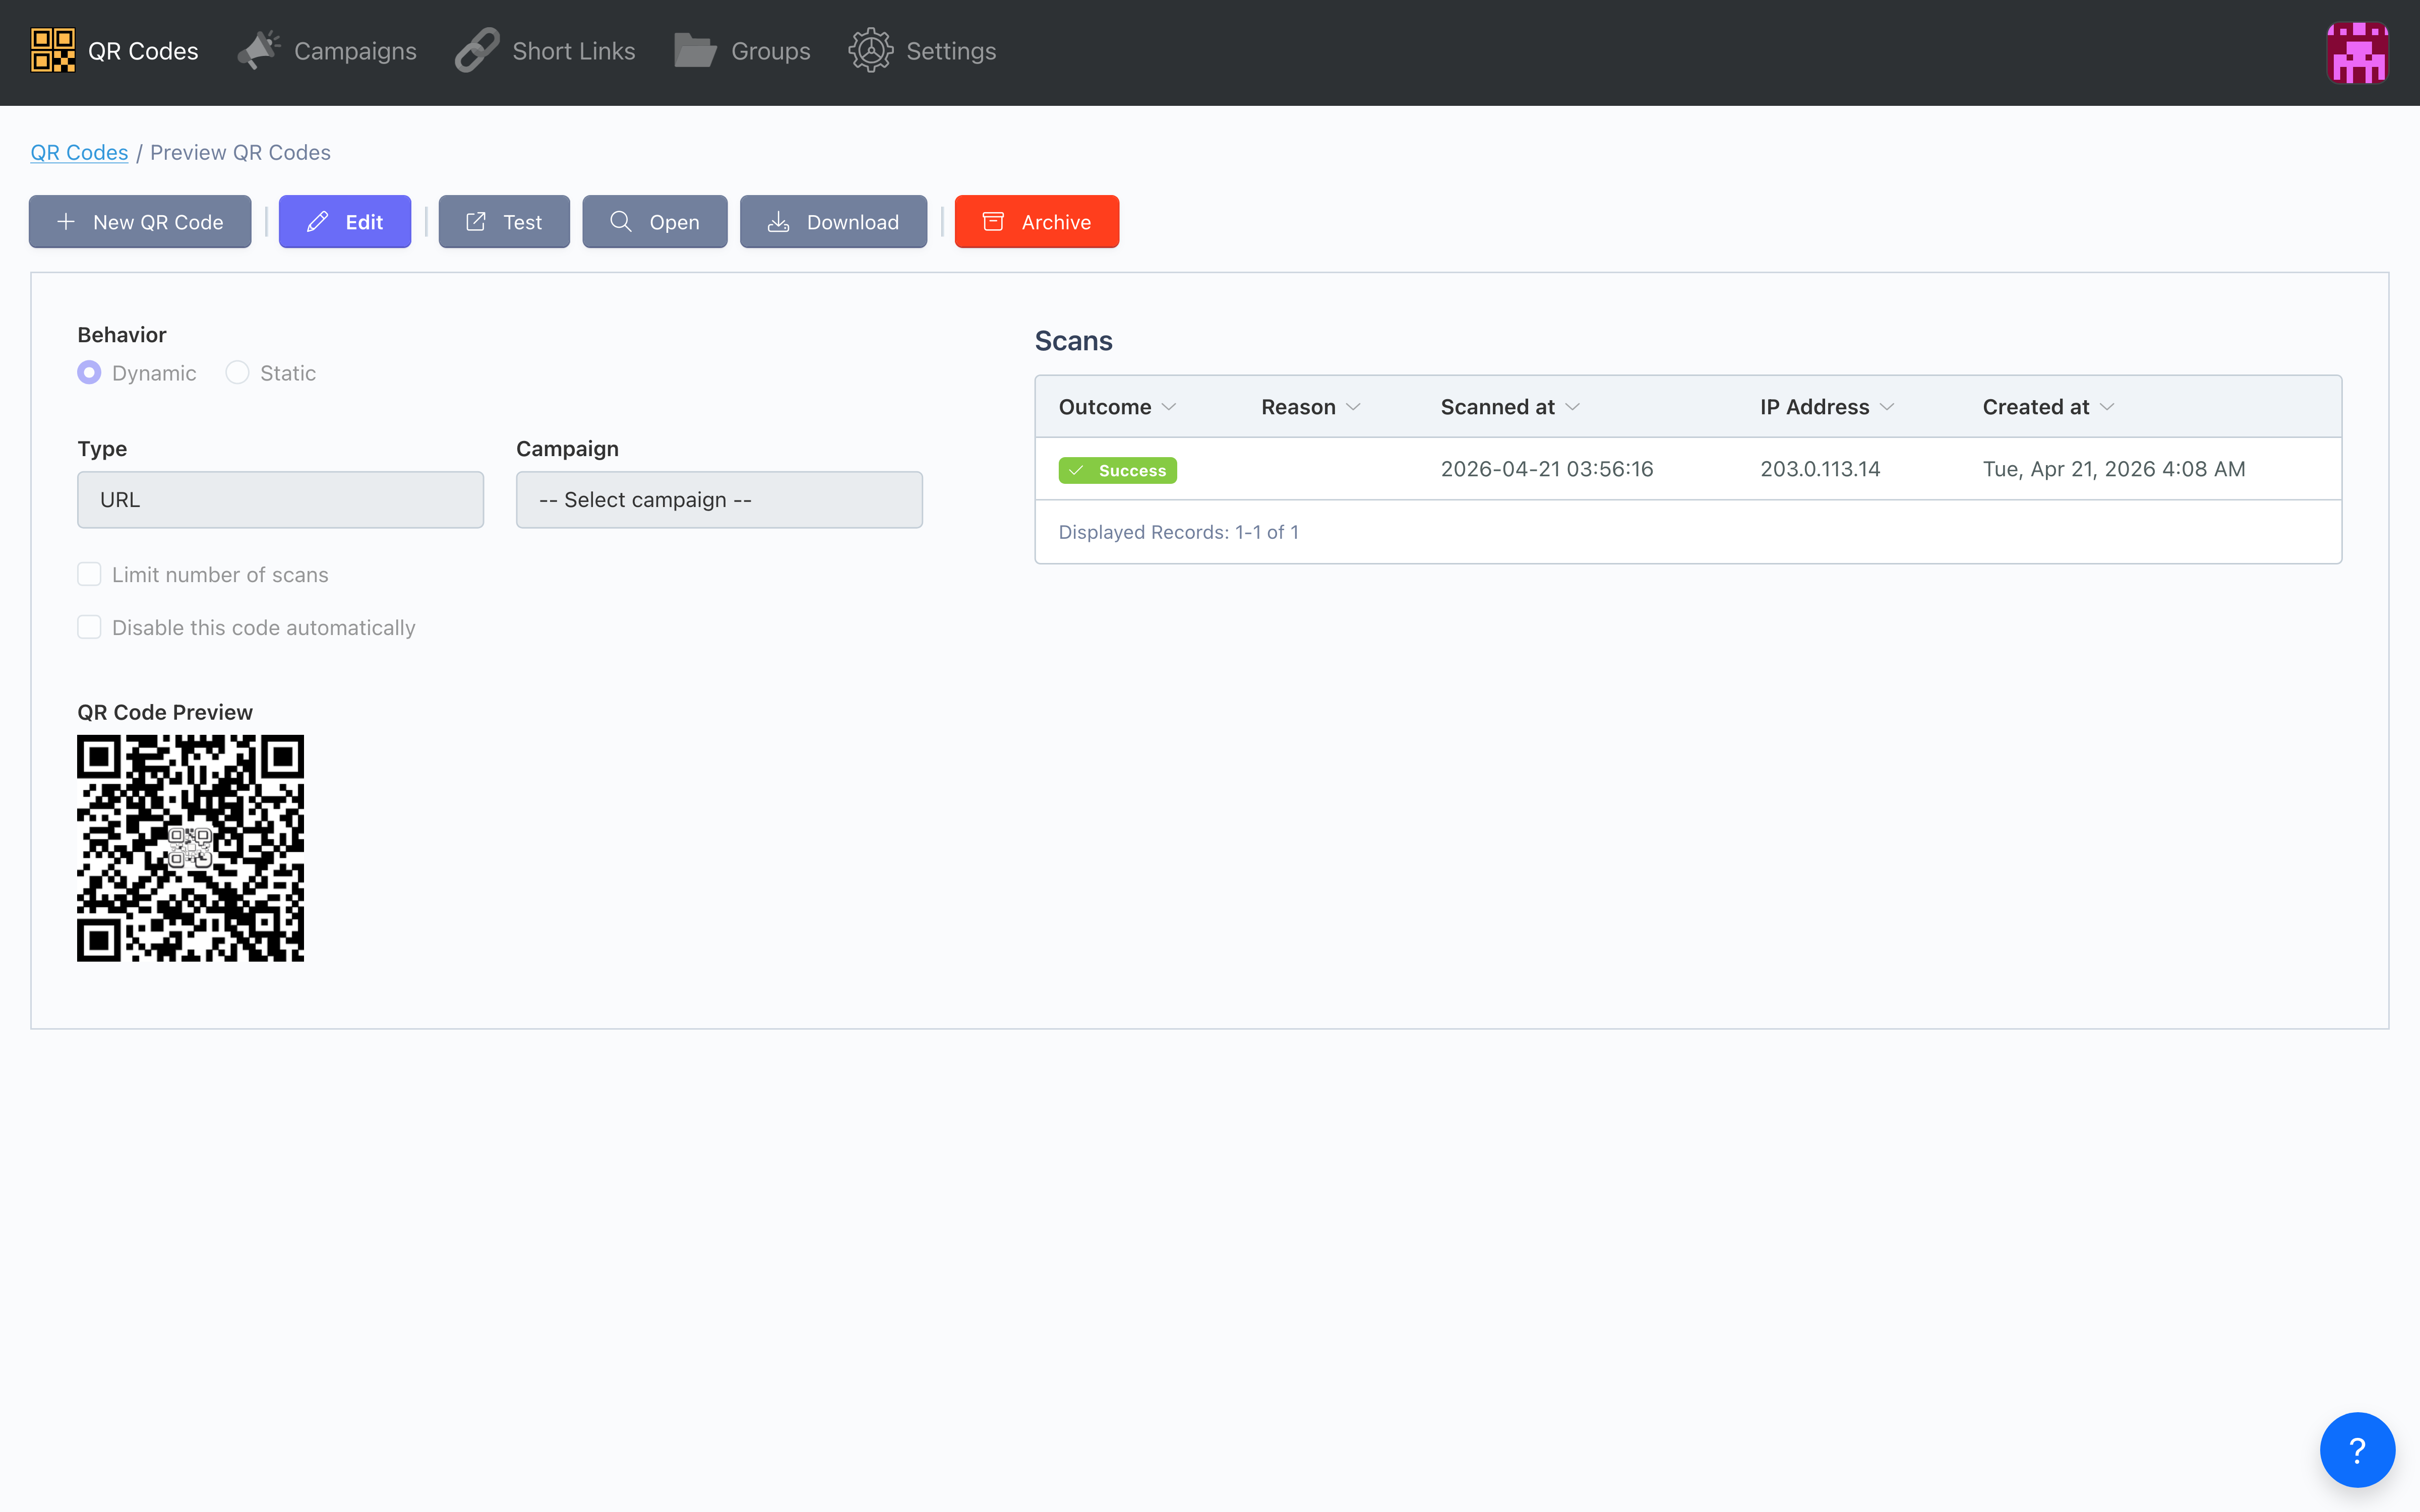Open the help question mark bubble
The width and height of the screenshot is (2420, 1512).
[x=2357, y=1450]
